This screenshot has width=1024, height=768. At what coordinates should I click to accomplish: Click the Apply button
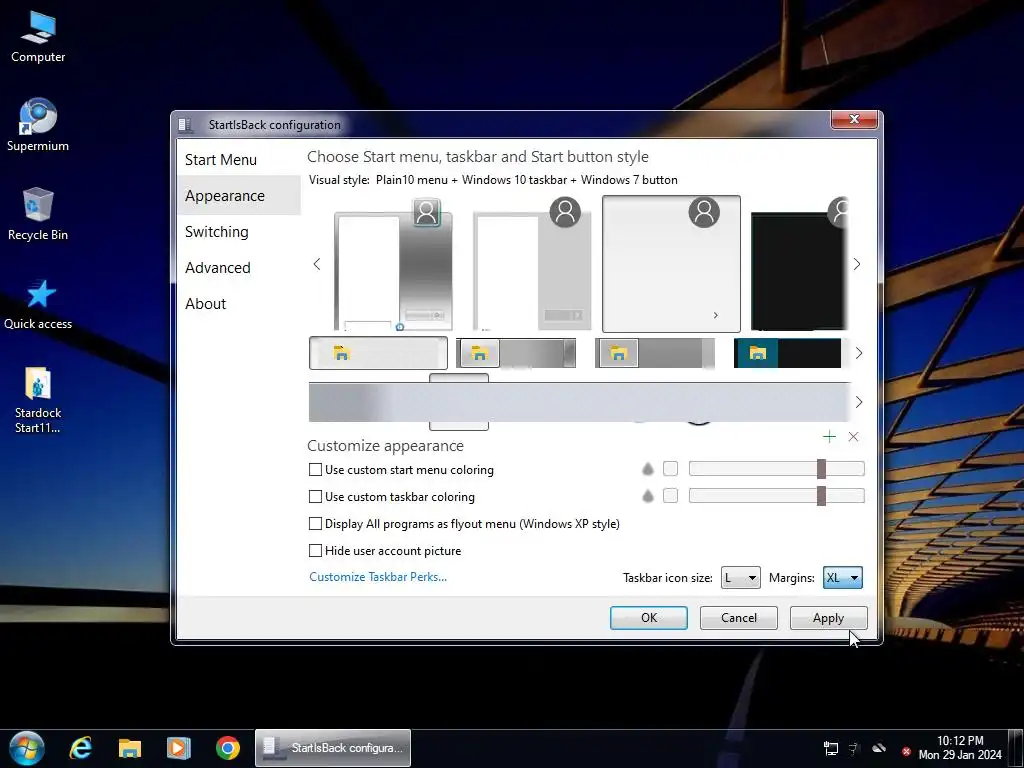pyautogui.click(x=829, y=618)
